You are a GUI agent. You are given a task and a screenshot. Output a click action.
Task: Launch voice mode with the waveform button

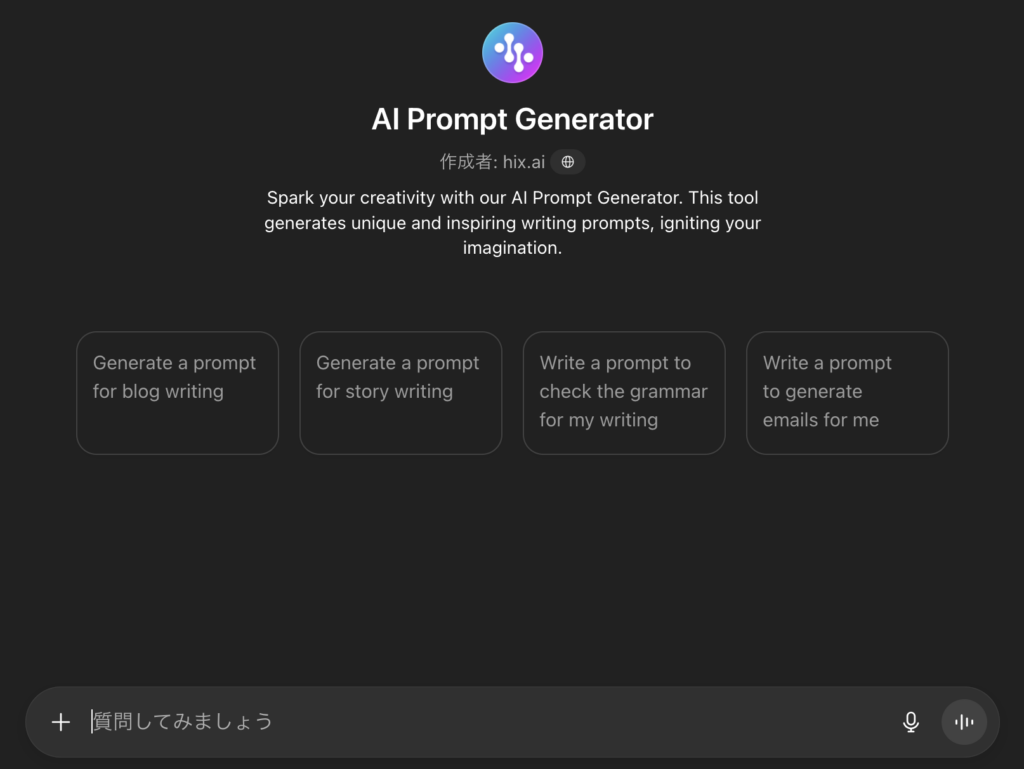(x=964, y=722)
